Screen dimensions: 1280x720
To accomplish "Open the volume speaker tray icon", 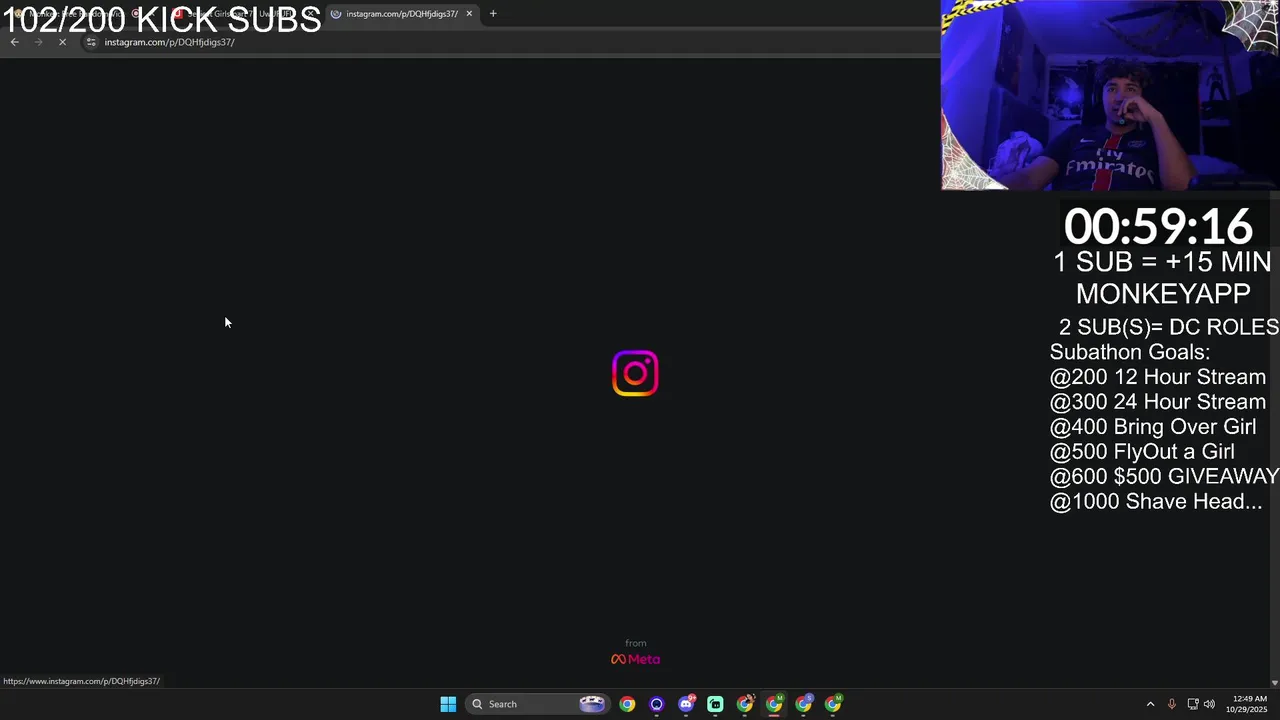I will click(1209, 704).
